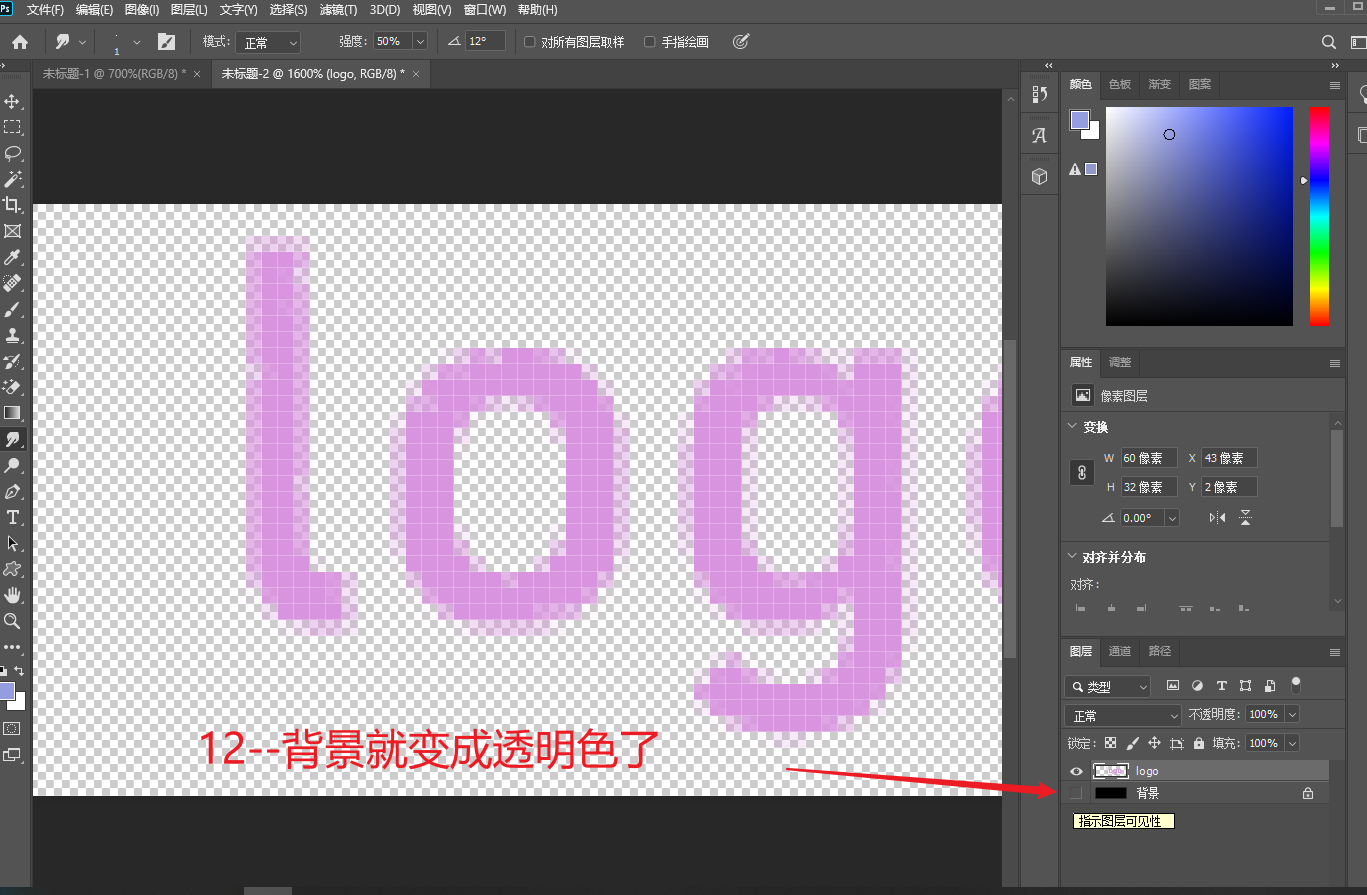Click the toolbar foreground color swatch
The image size is (1367, 895).
tap(7, 691)
